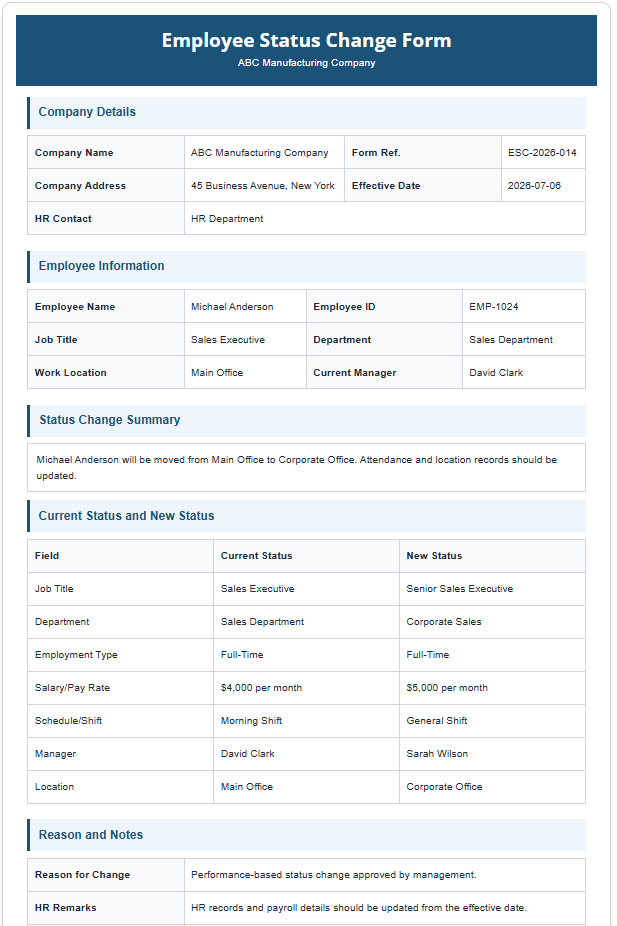This screenshot has width=617, height=926.
Task: Select the 'Status Change Summary' heading
Action: pyautogui.click(x=110, y=420)
